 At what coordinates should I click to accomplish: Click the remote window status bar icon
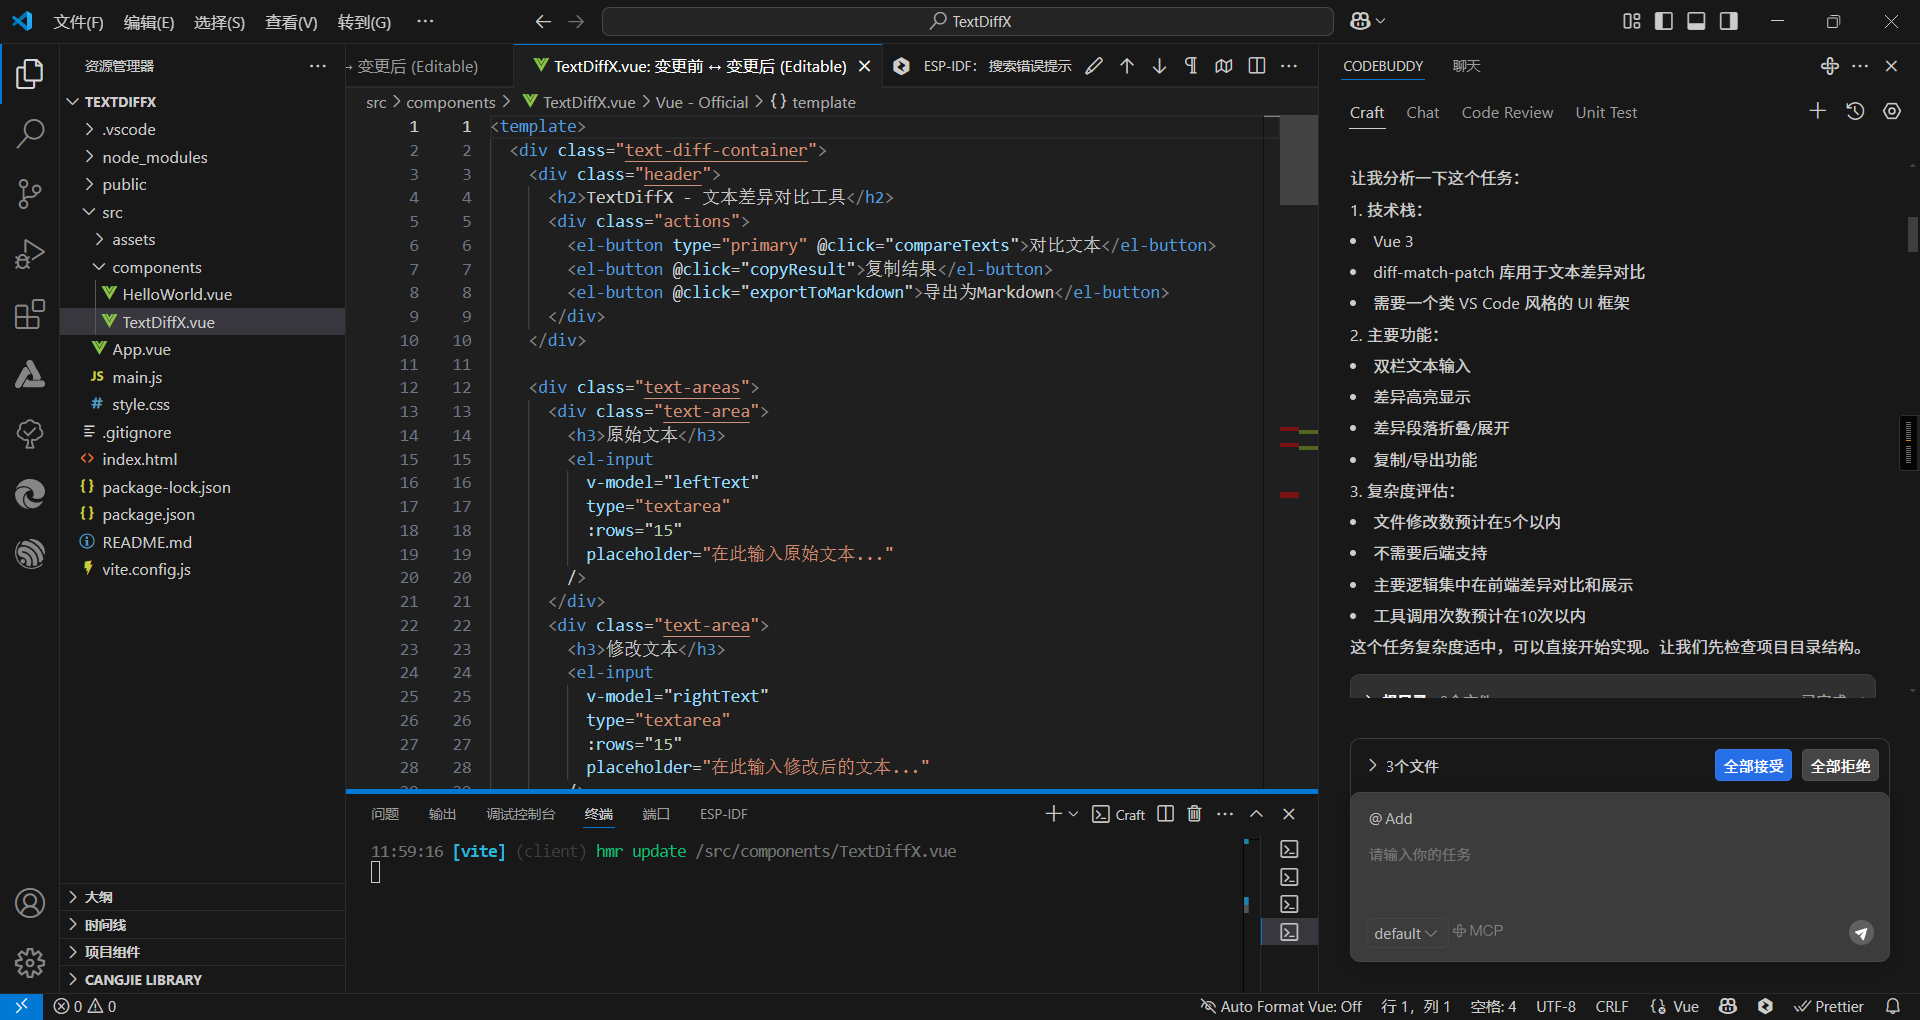pos(21,1006)
